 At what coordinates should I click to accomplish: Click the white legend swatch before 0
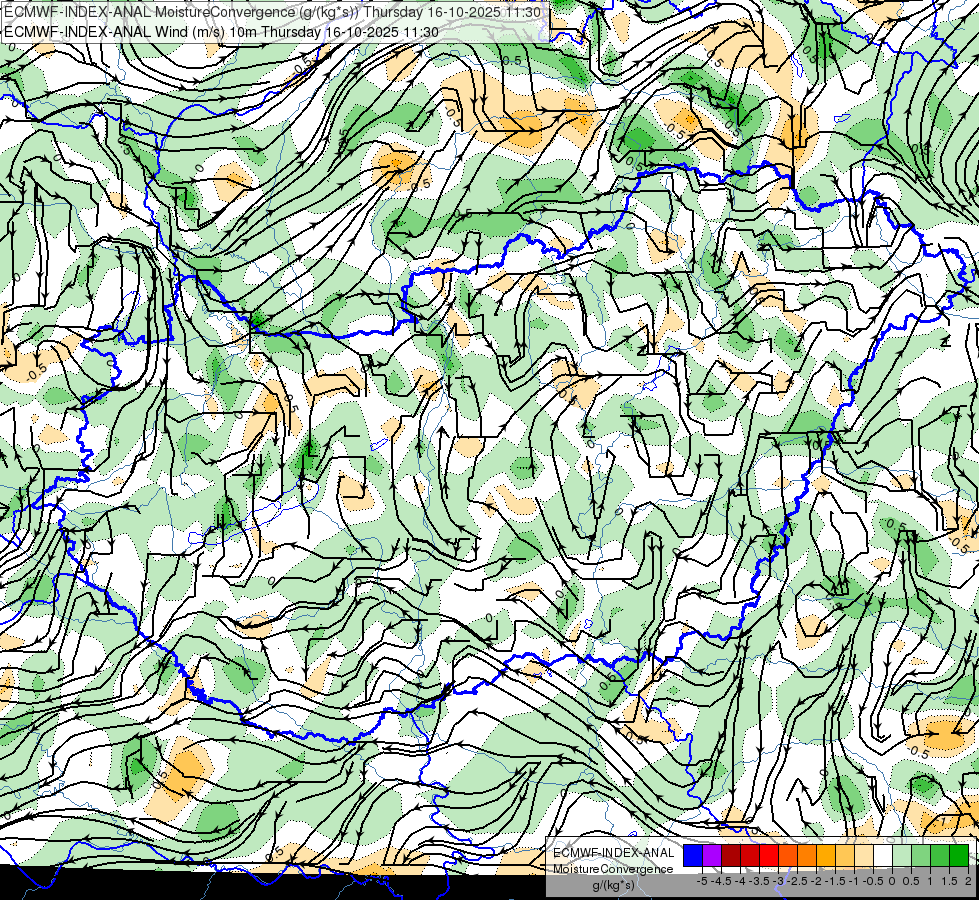(x=883, y=855)
